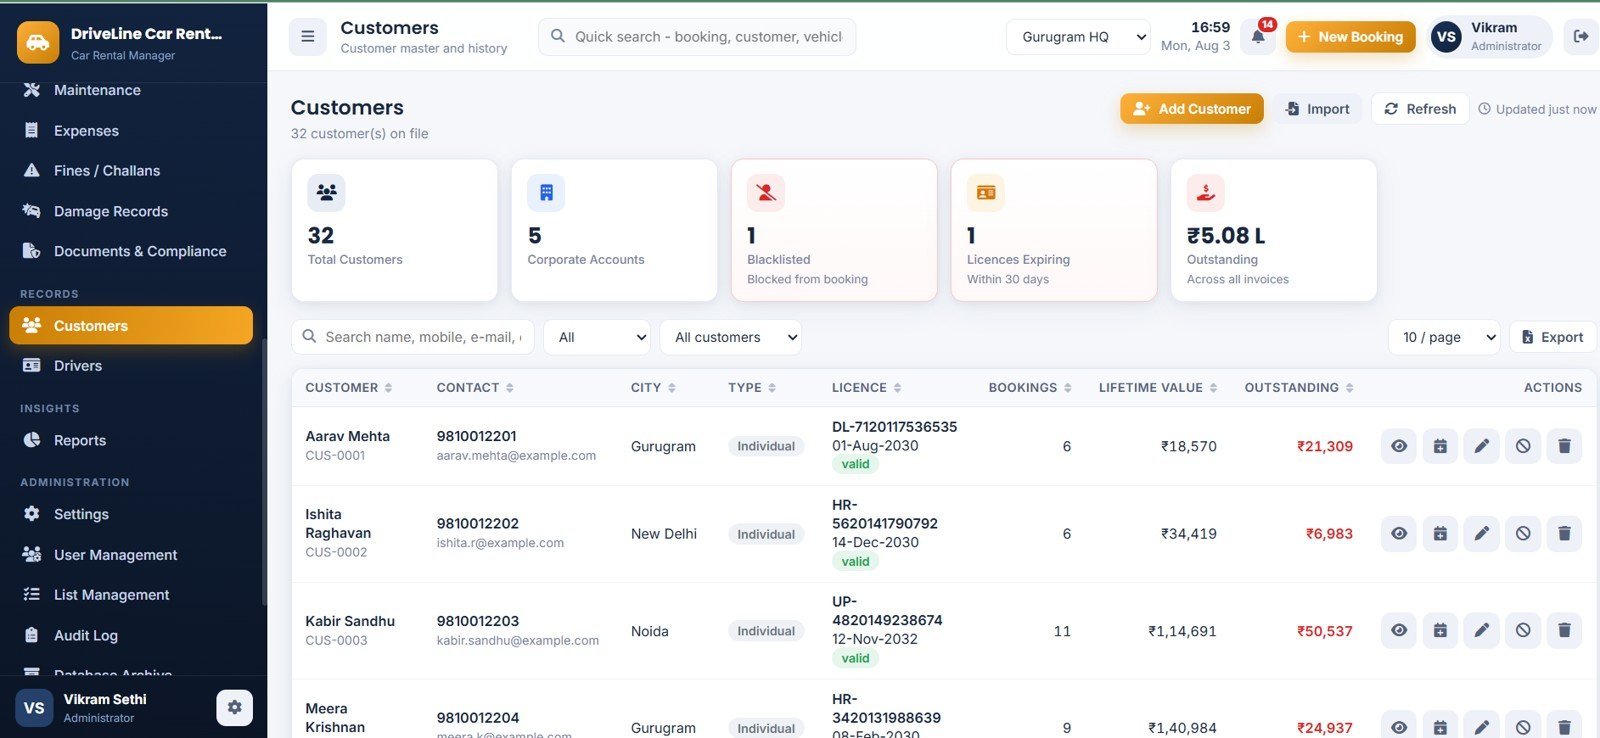Click the DriveLine car logo icon
Viewport: 1600px width, 738px height.
point(38,43)
